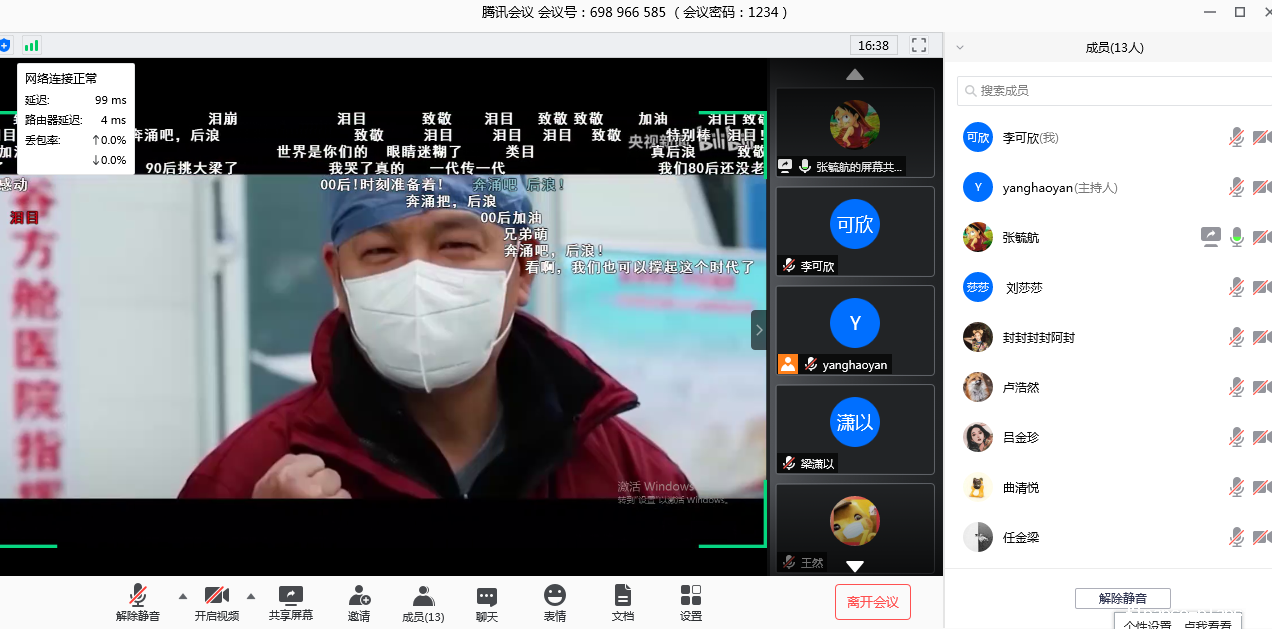Open the 设置 settings icon
Screen dimensions: 1272x629
click(691, 596)
